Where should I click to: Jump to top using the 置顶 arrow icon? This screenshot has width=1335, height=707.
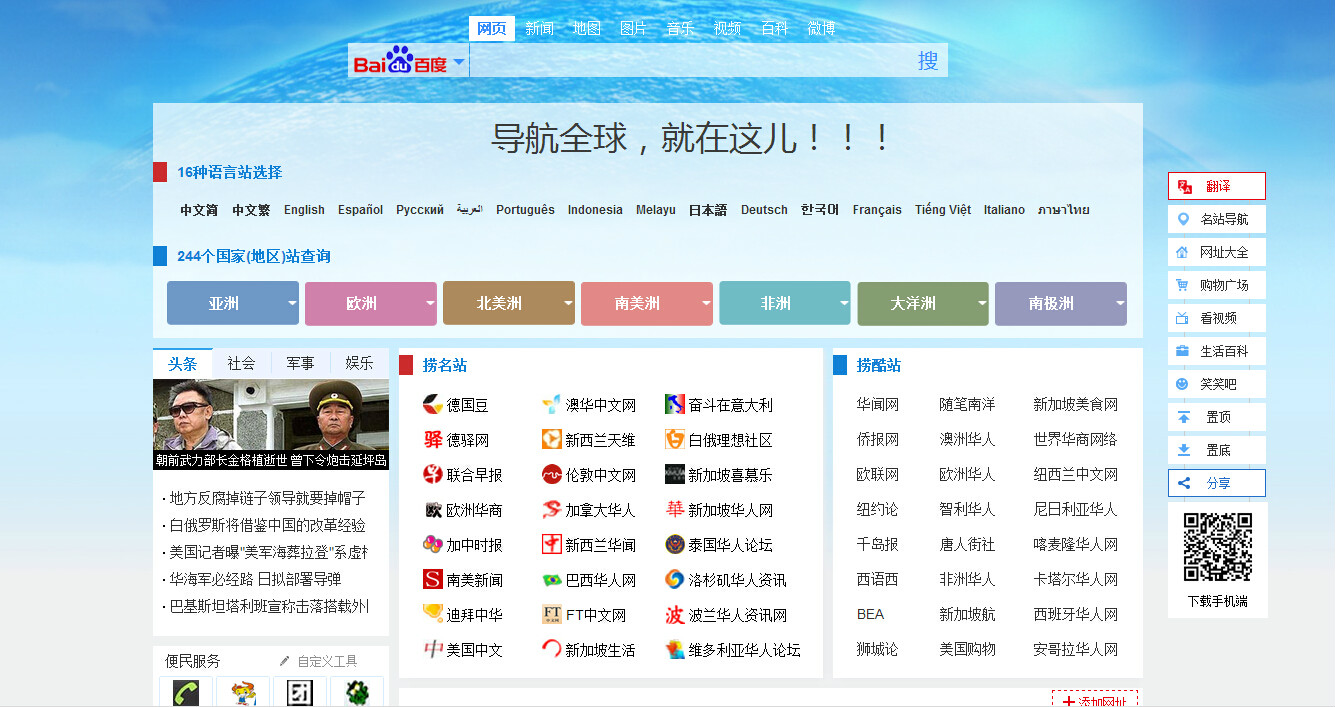coord(1185,416)
